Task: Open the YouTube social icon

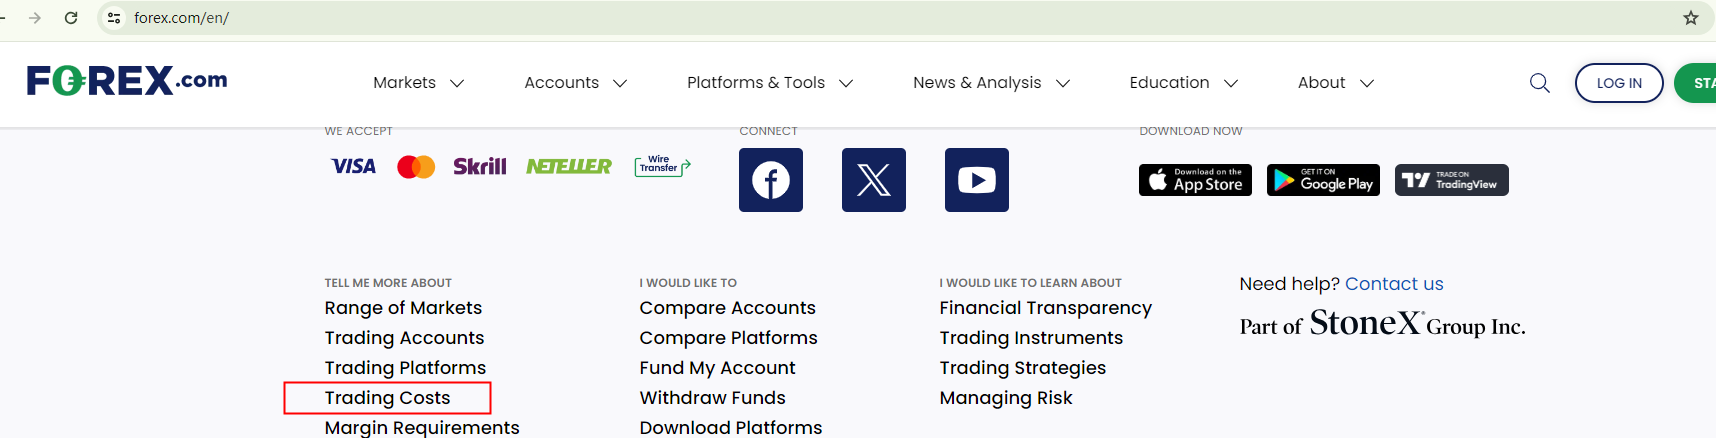Action: point(976,180)
